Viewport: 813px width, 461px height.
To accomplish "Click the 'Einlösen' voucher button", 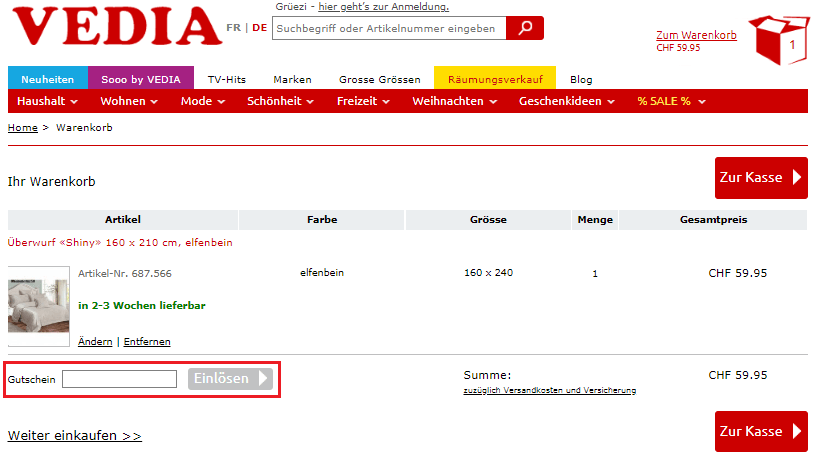I will [x=230, y=379].
